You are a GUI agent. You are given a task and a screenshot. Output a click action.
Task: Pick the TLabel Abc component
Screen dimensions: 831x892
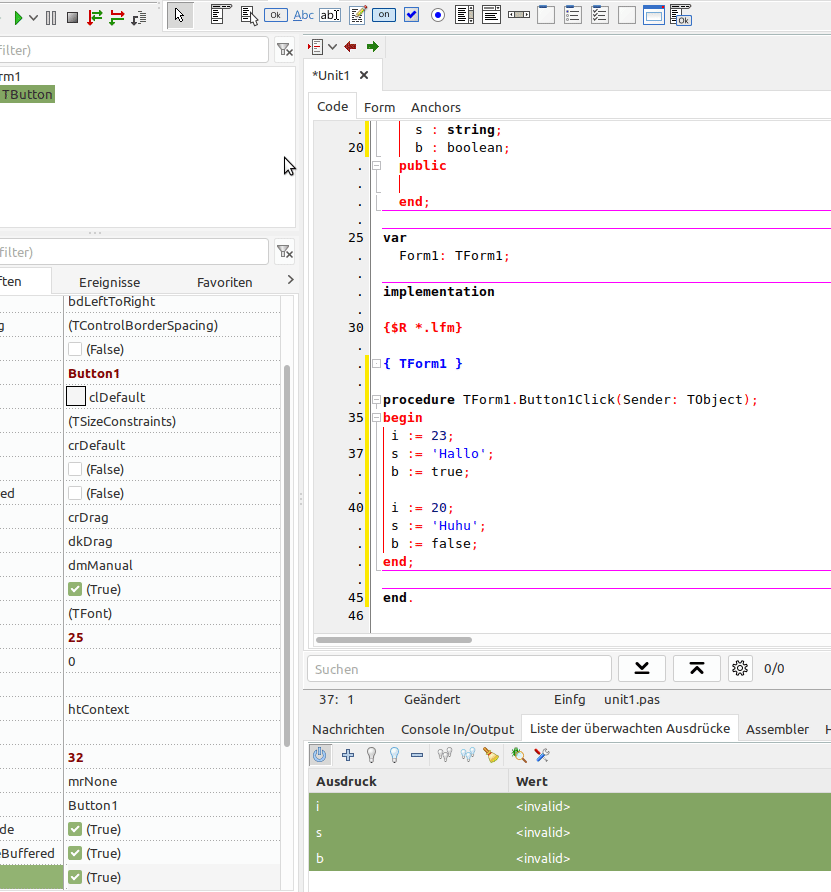[303, 15]
